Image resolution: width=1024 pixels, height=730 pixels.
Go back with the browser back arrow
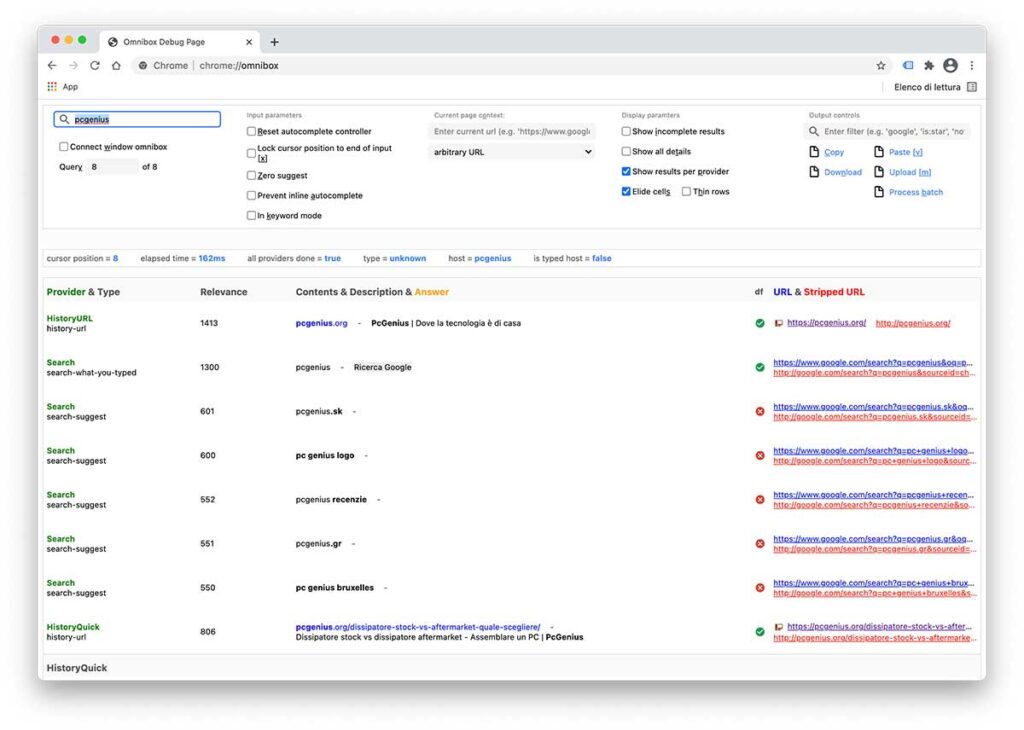tap(52, 65)
